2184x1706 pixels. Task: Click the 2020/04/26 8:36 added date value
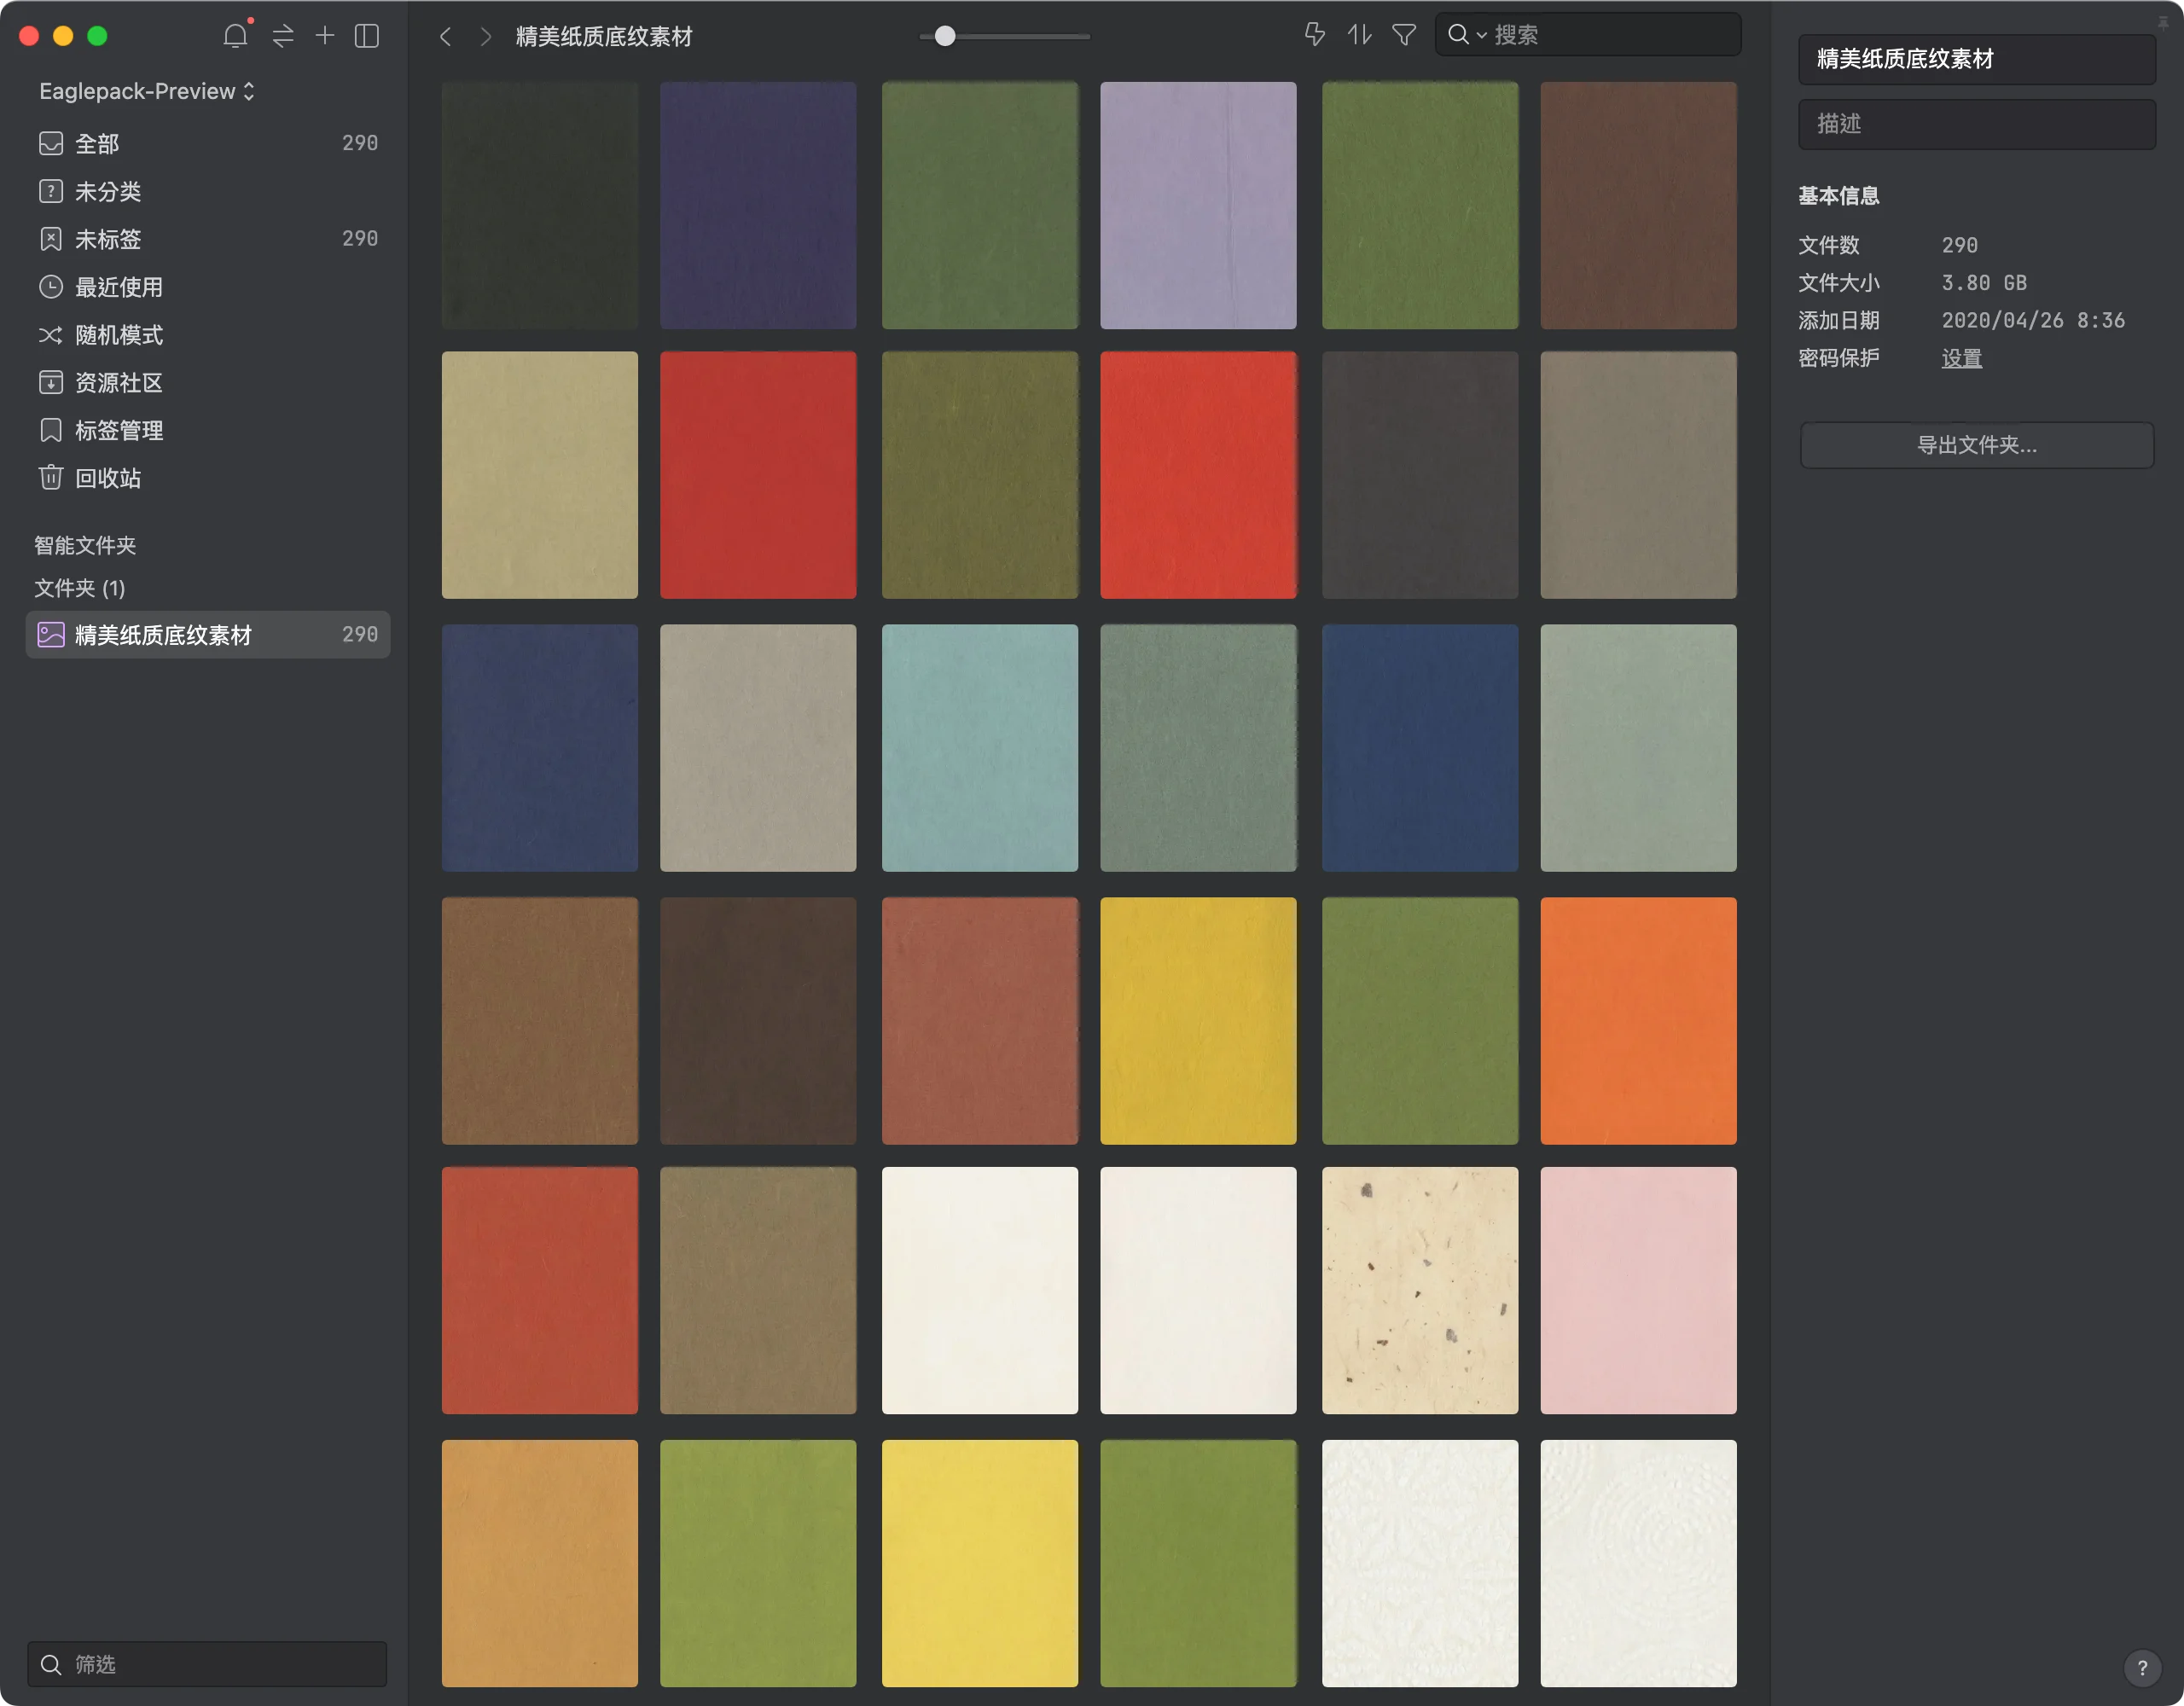click(x=2033, y=320)
